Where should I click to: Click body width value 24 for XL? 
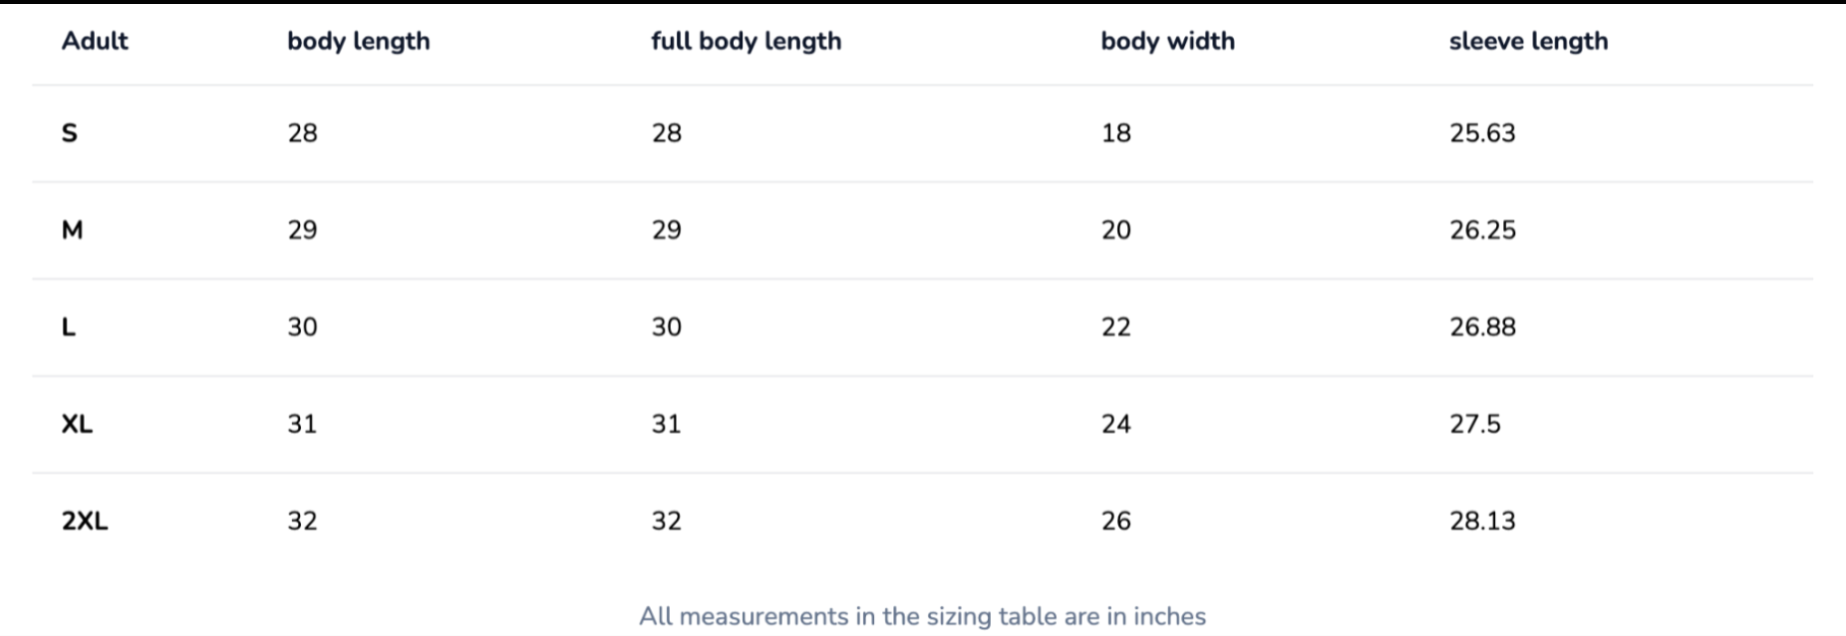click(1116, 424)
